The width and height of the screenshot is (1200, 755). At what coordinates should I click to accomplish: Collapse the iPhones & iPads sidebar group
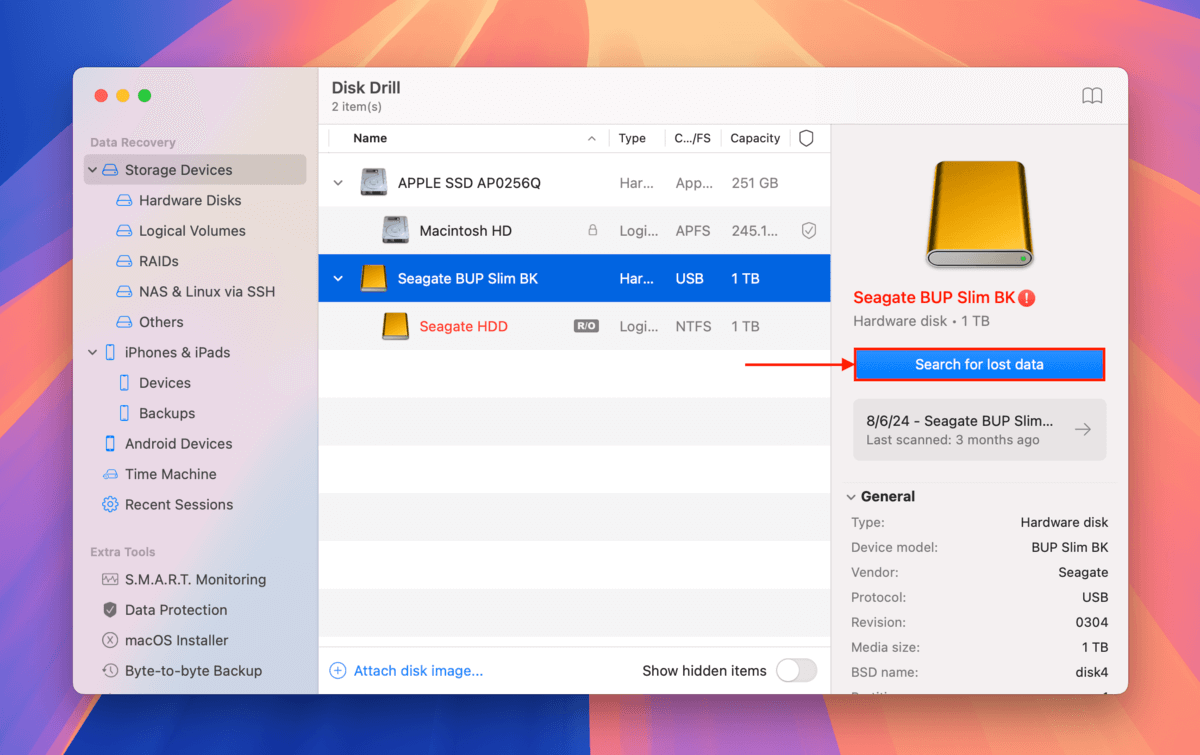93,352
